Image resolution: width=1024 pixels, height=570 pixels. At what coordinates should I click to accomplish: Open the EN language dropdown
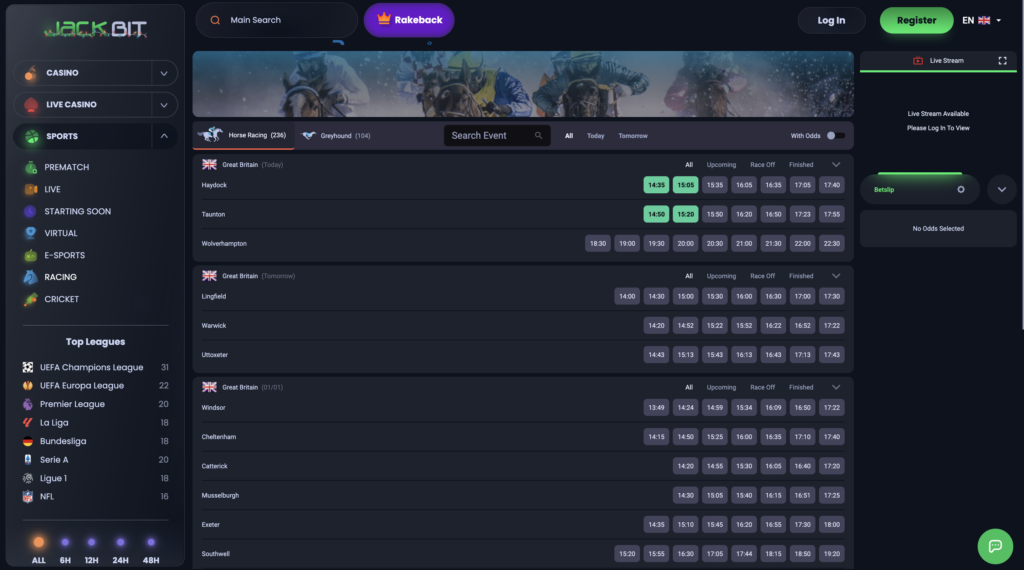(981, 20)
